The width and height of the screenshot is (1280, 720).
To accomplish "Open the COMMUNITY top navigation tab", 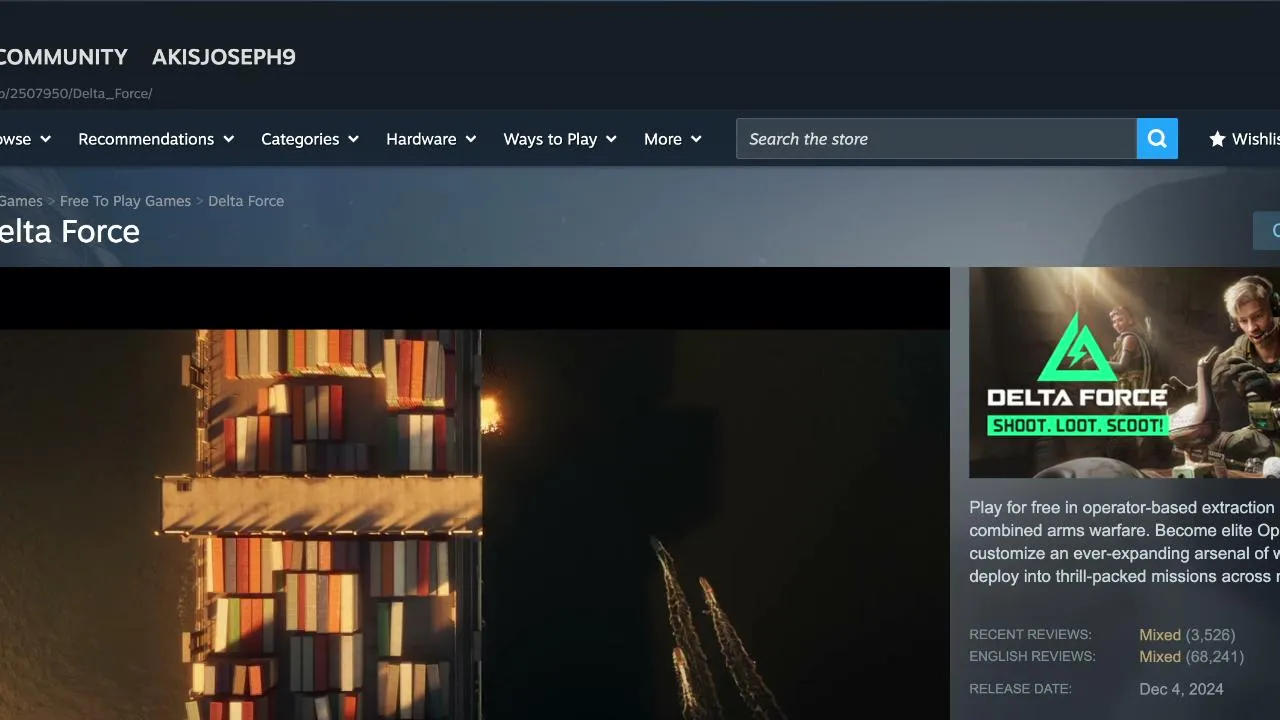I will click(x=64, y=57).
